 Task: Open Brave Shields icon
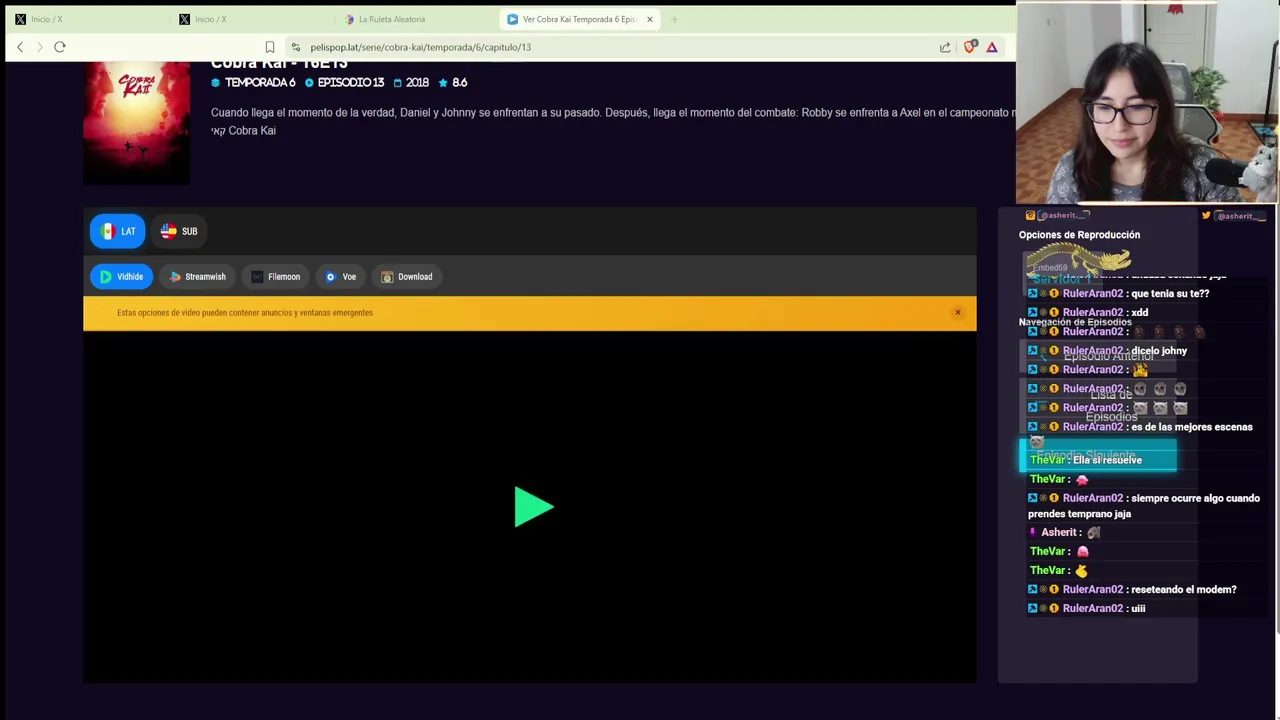[970, 47]
